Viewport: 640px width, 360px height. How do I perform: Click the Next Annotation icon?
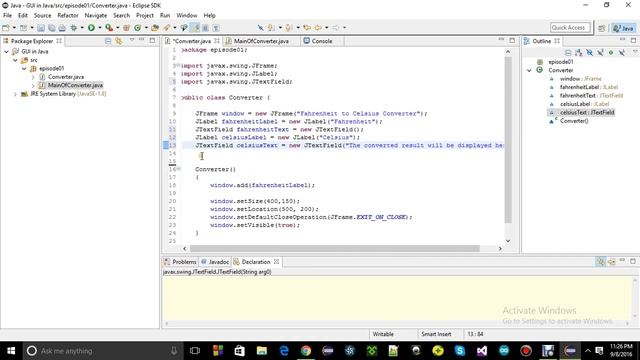pyautogui.click(x=271, y=28)
